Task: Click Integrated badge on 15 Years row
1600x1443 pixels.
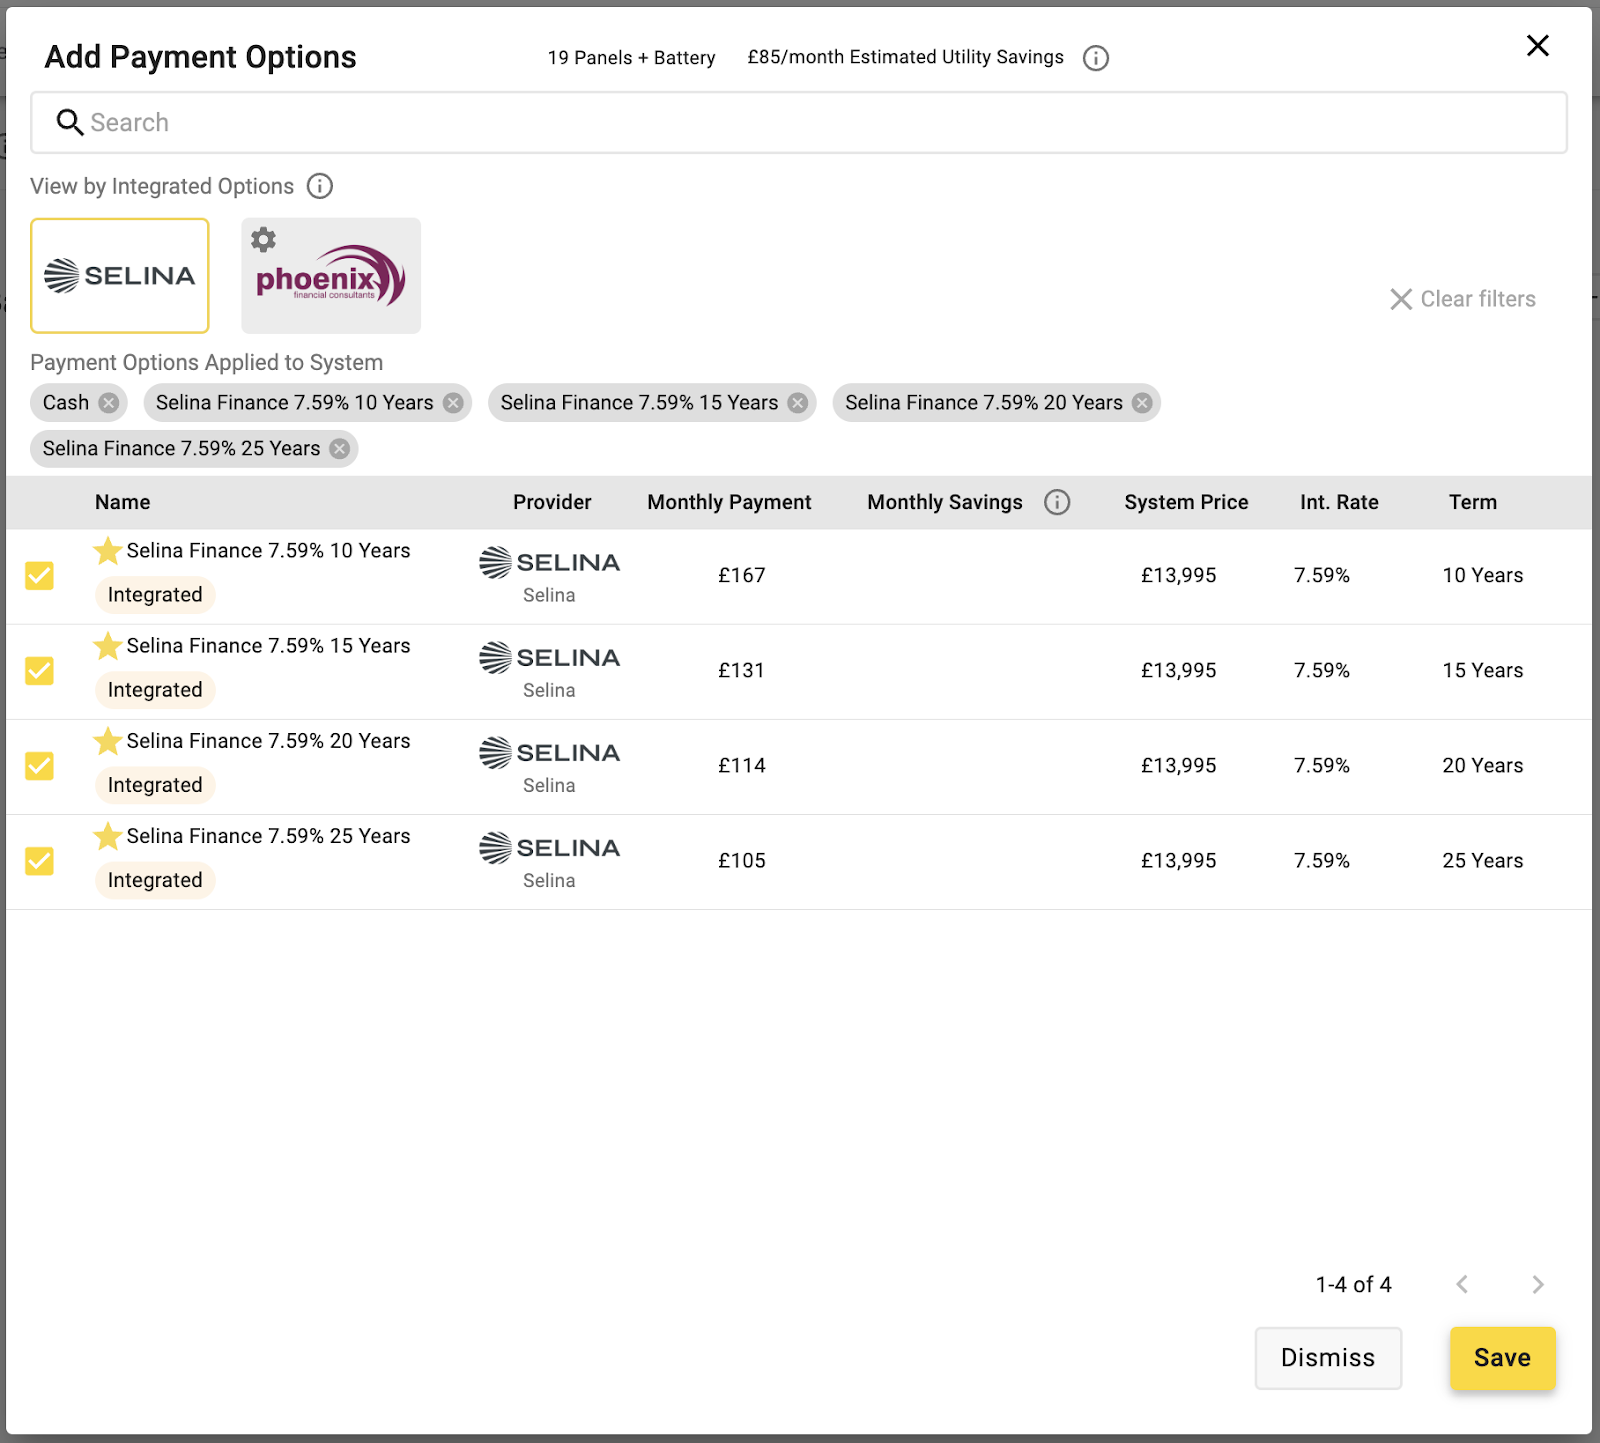Action: pos(155,690)
